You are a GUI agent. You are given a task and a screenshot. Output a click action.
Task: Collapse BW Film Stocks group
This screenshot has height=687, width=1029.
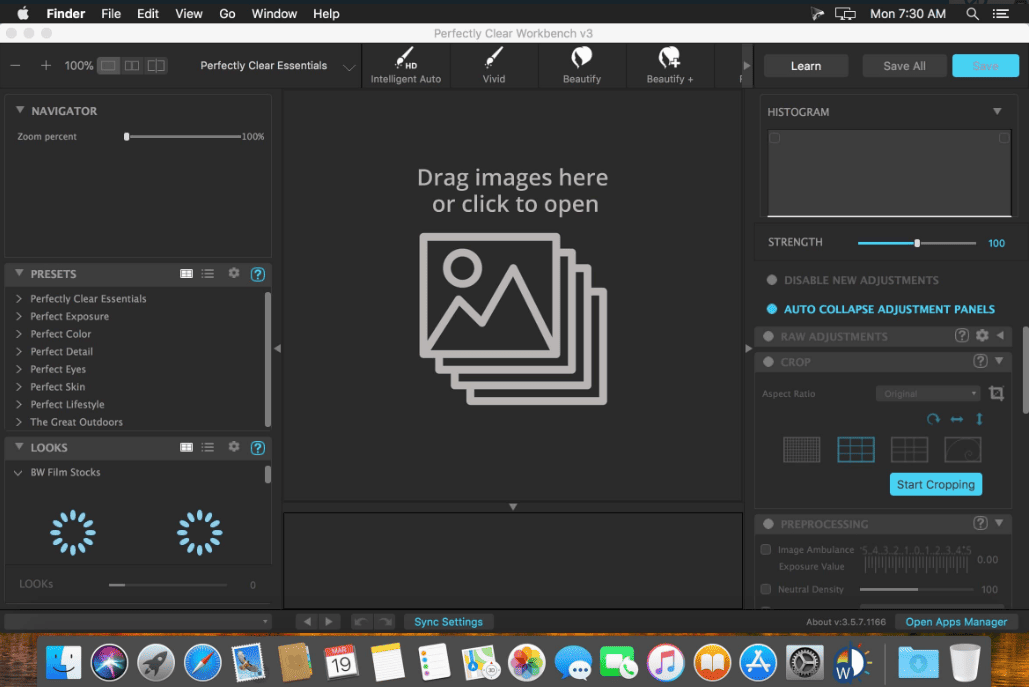click(x=18, y=472)
